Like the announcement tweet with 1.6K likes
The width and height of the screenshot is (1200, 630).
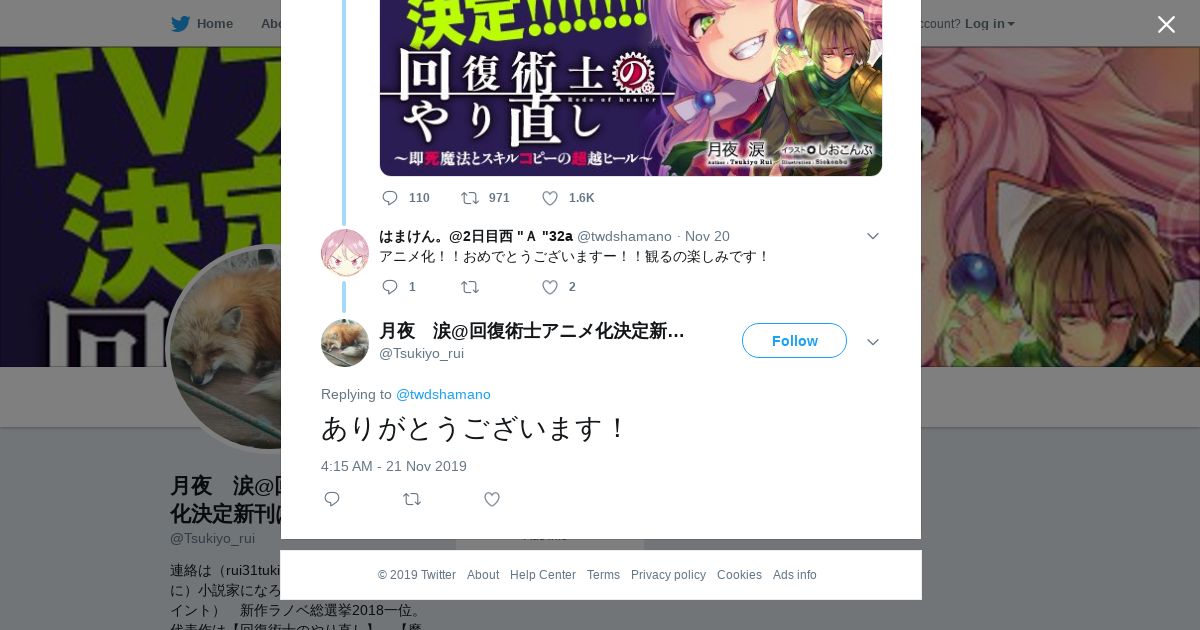(550, 198)
